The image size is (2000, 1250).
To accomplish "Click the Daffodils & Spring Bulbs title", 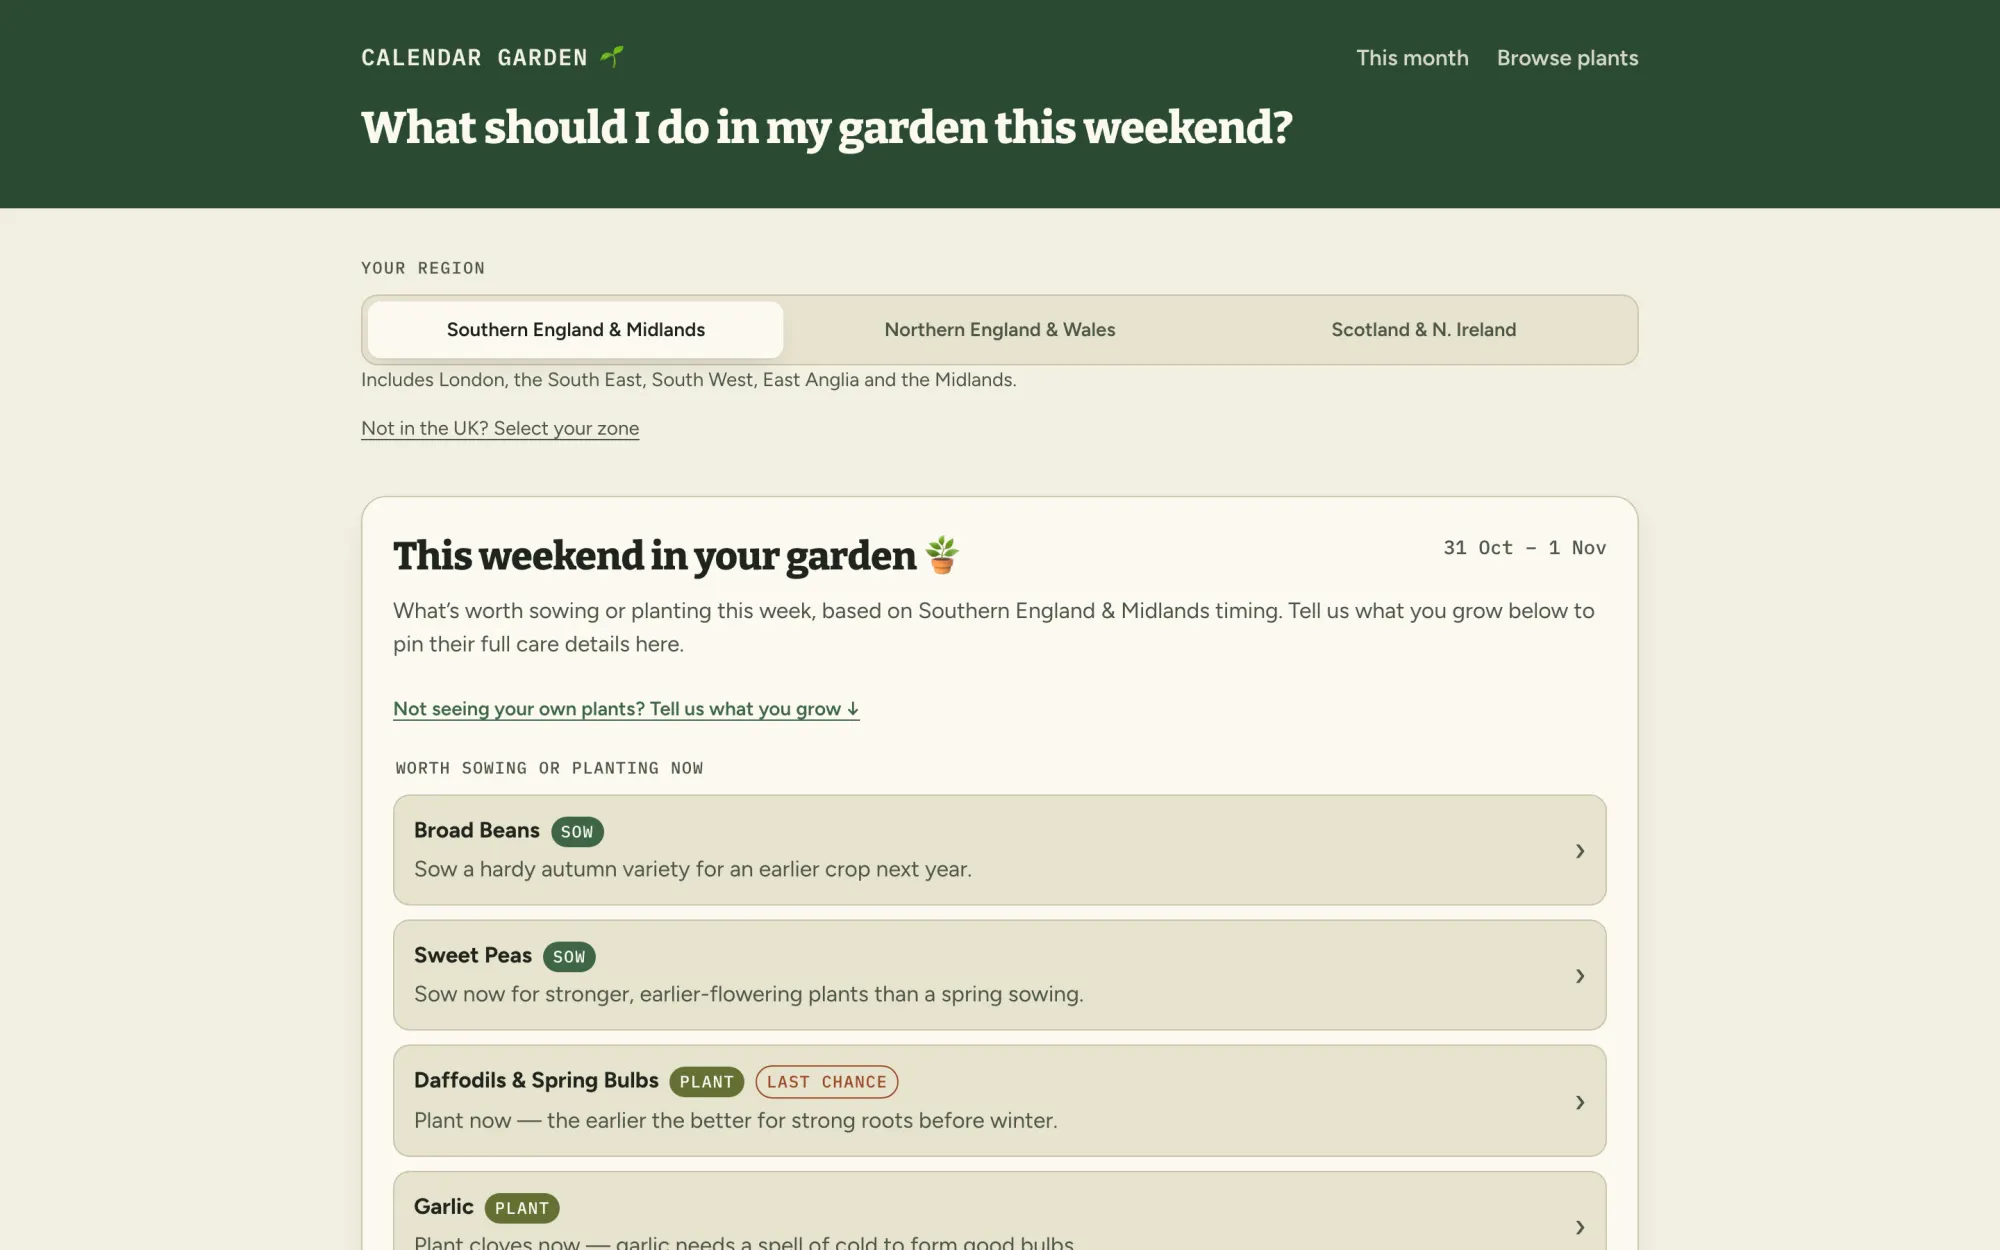I will 536,1081.
